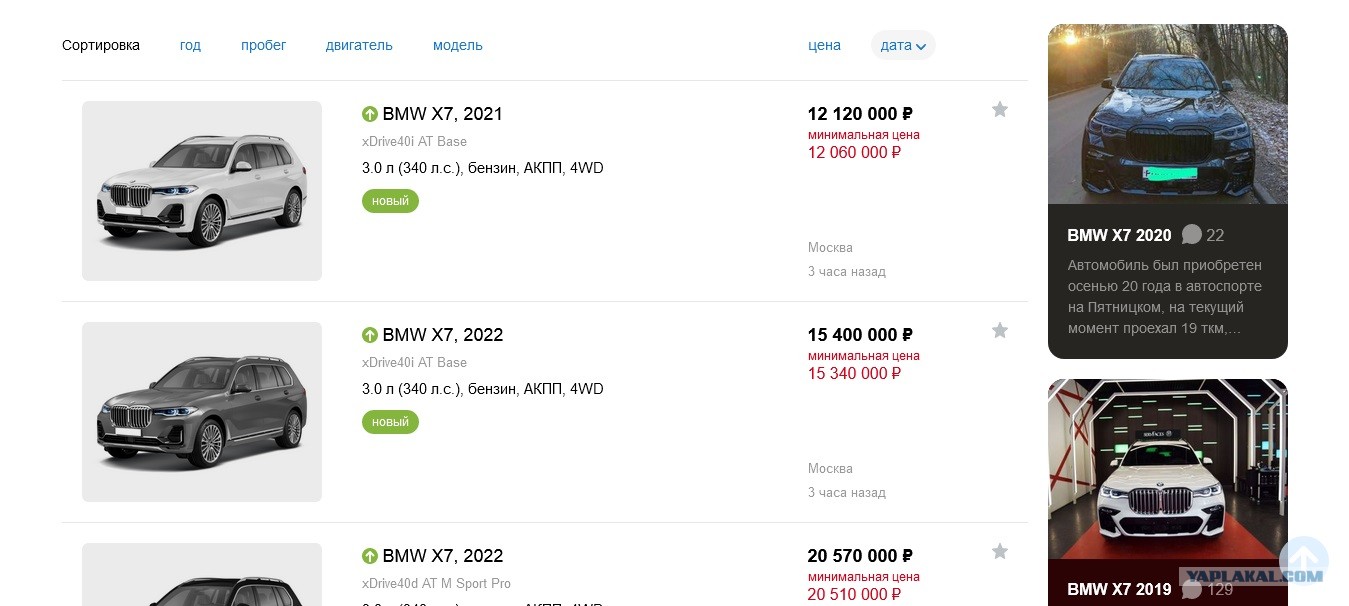Open white BMW X7 2021 car thumbnail
Viewport: 1349px width, 606px height.
[x=202, y=191]
